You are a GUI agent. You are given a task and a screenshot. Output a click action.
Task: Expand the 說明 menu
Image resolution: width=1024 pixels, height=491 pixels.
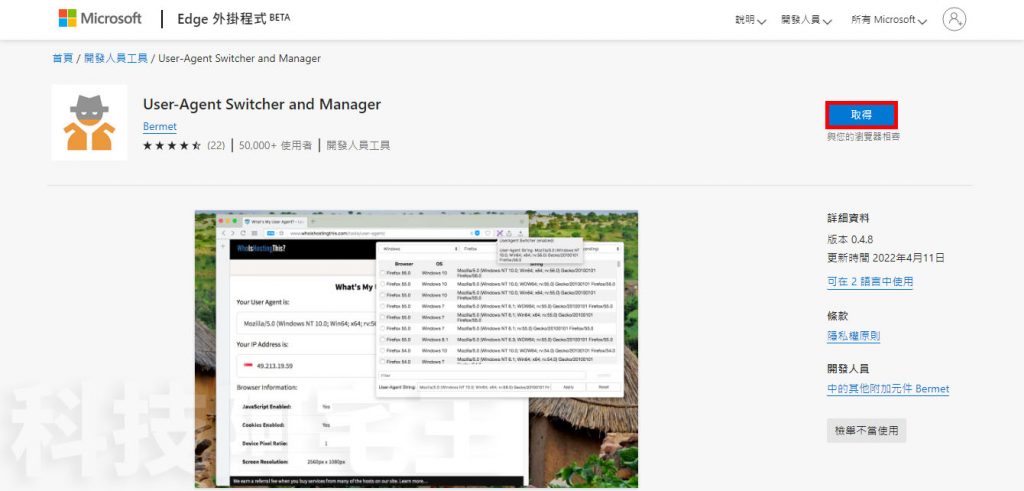pyautogui.click(x=750, y=20)
